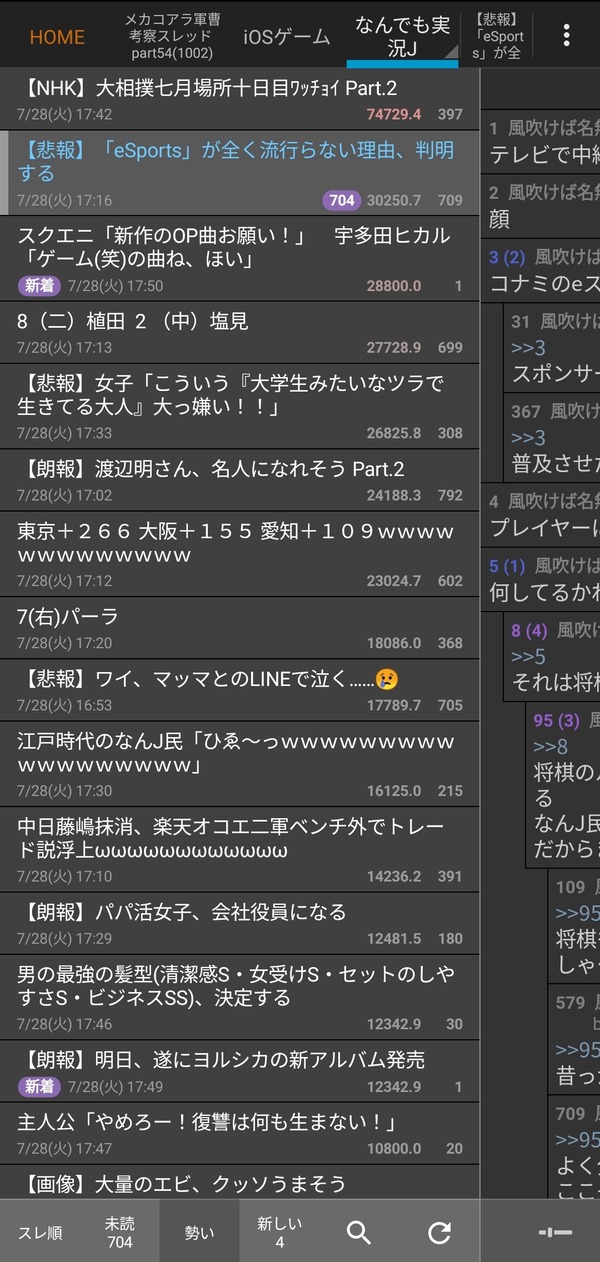Open thread 江戸時代のなんJ民
Image resolution: width=600 pixels, height=1262 pixels.
coord(240,764)
